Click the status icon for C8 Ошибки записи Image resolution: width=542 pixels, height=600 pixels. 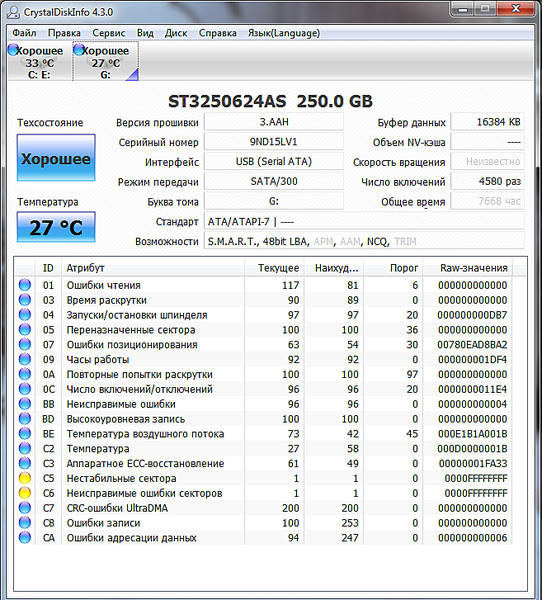coord(25,523)
